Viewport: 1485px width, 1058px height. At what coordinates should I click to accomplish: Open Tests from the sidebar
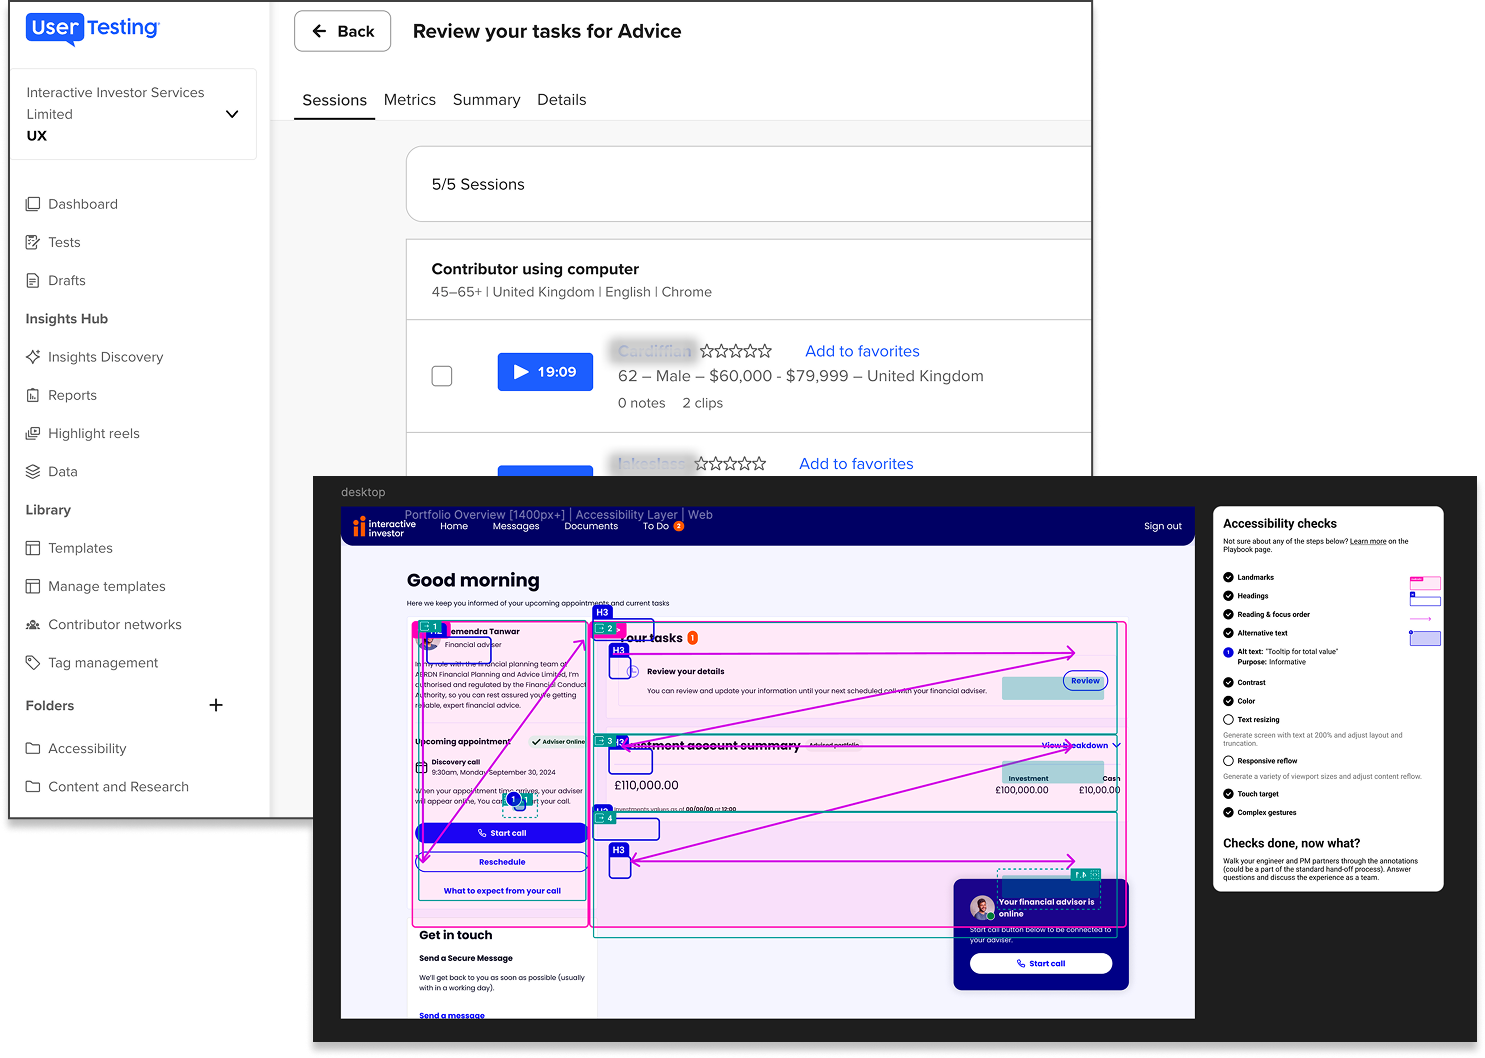(x=52, y=242)
